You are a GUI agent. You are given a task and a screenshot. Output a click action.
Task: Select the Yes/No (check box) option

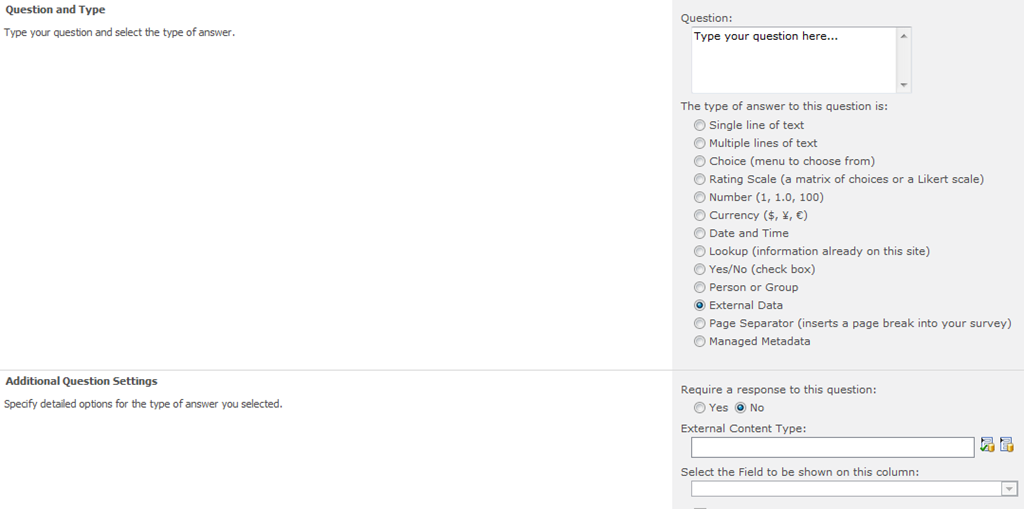click(700, 270)
